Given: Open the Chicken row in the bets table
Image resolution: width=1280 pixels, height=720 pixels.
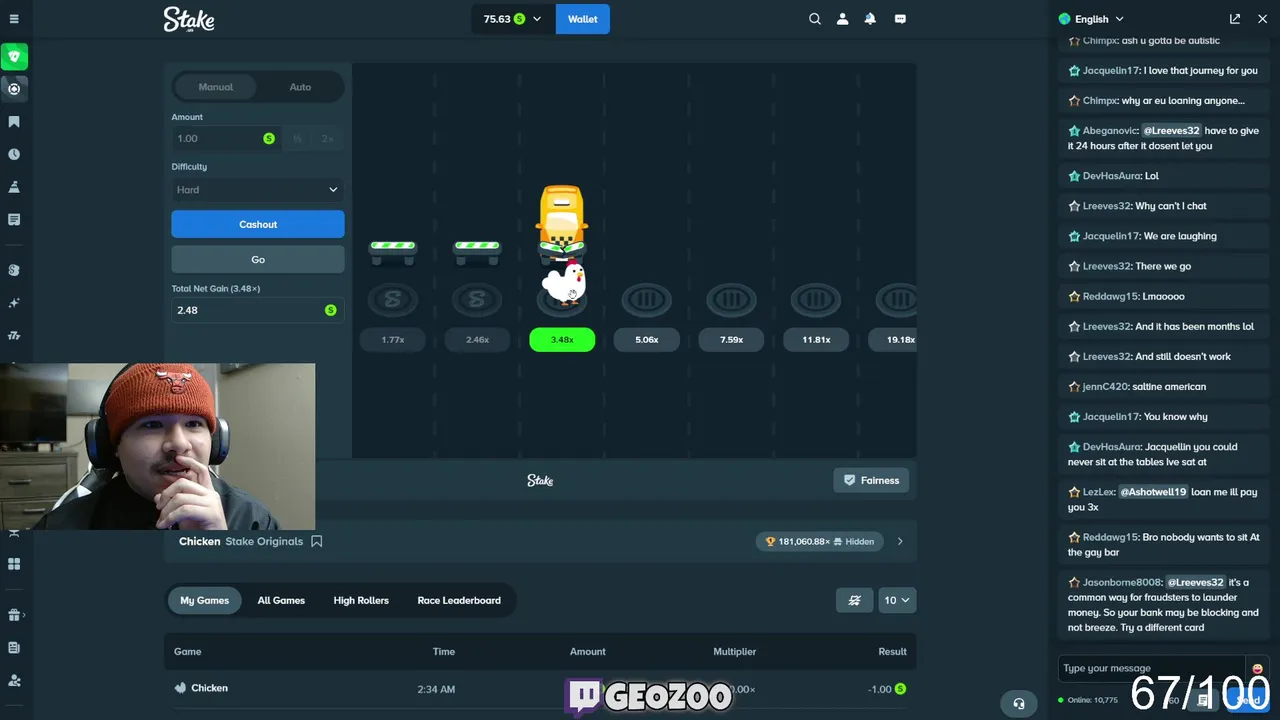Looking at the screenshot, I should (540, 688).
